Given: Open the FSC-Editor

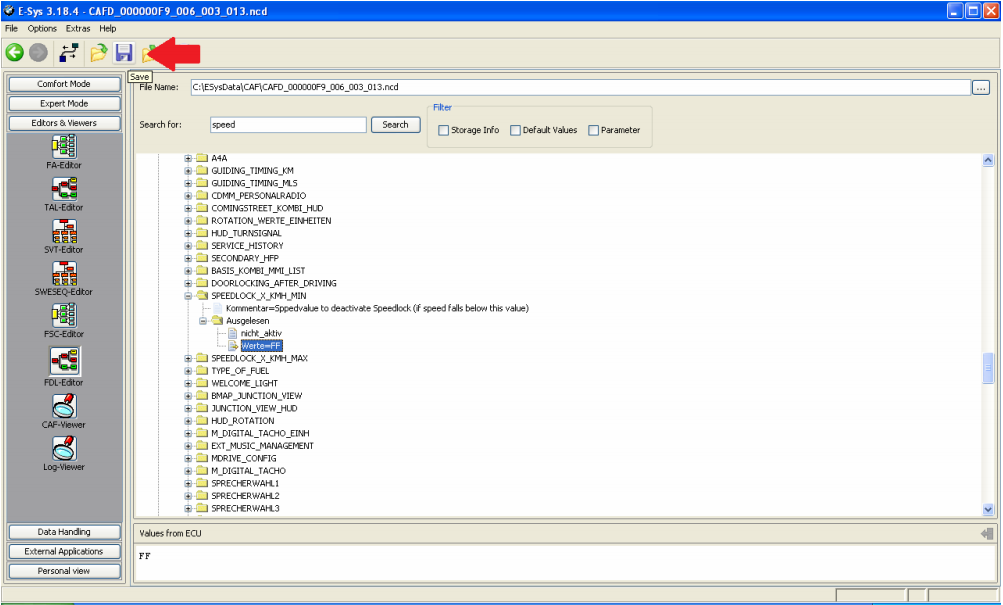Looking at the screenshot, I should 64,315.
